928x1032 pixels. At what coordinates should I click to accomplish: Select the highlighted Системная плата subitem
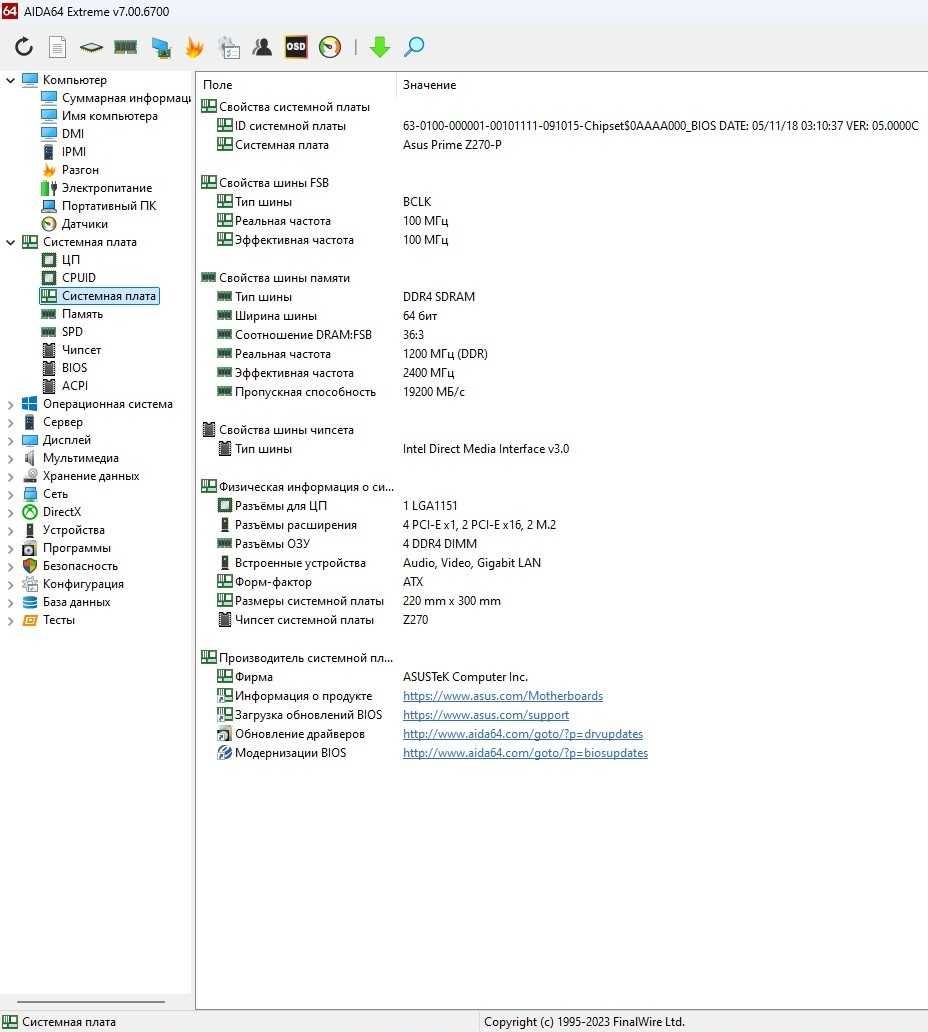pyautogui.click(x=99, y=296)
